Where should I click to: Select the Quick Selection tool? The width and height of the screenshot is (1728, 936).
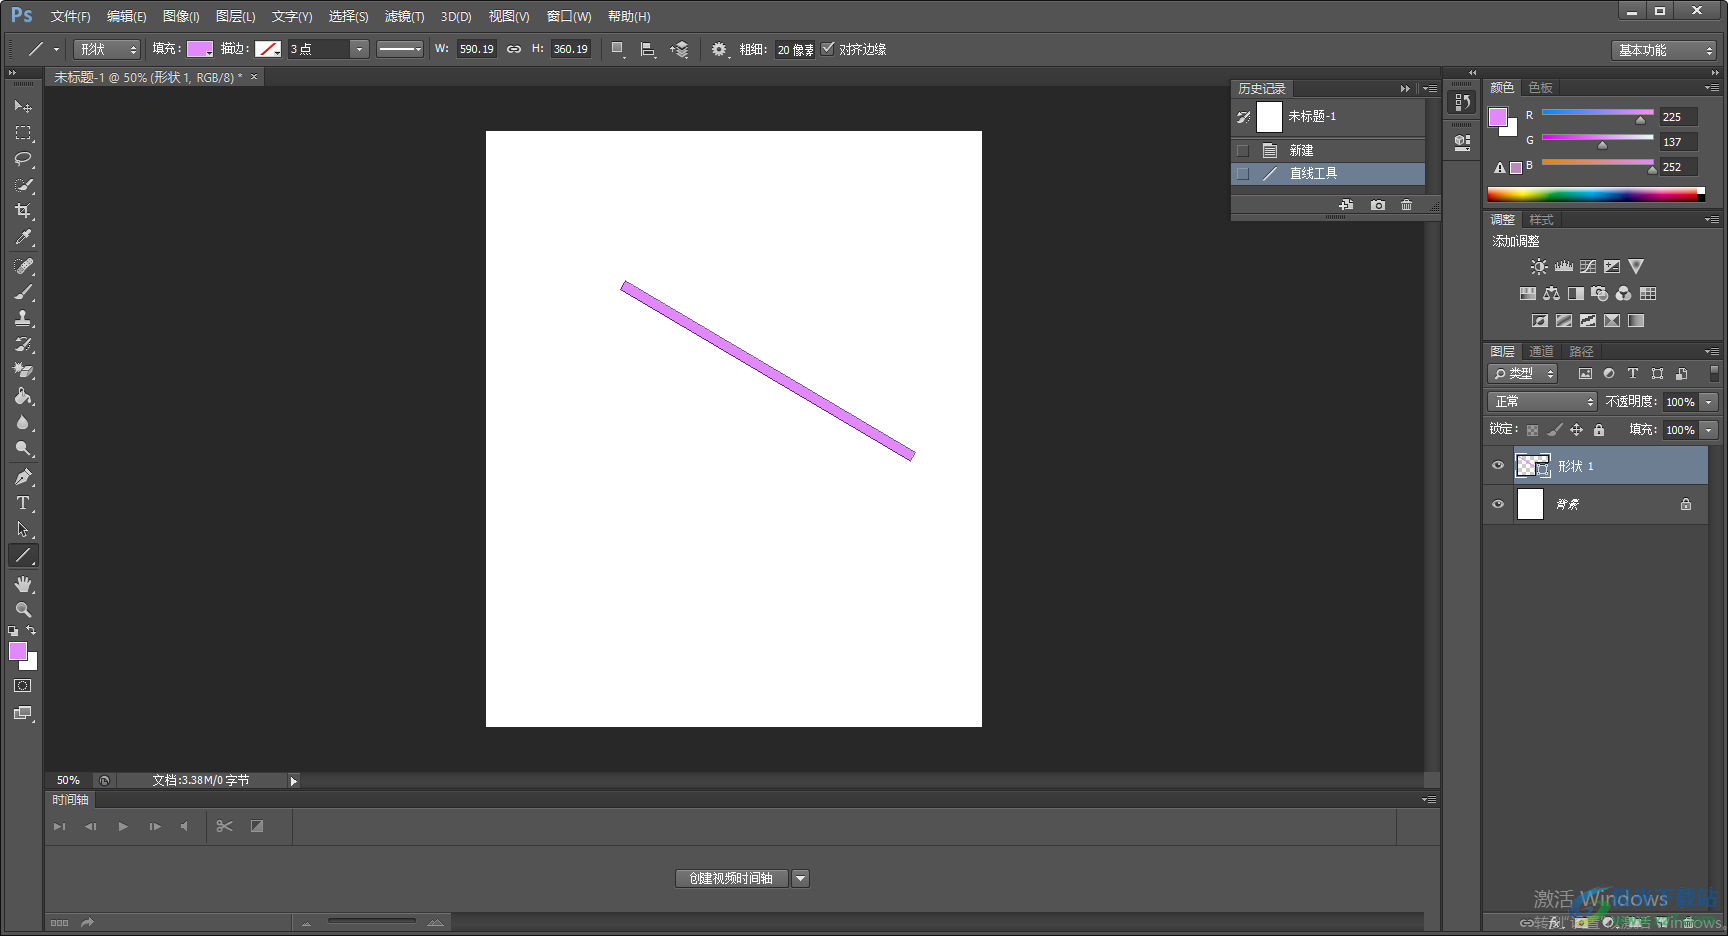23,184
